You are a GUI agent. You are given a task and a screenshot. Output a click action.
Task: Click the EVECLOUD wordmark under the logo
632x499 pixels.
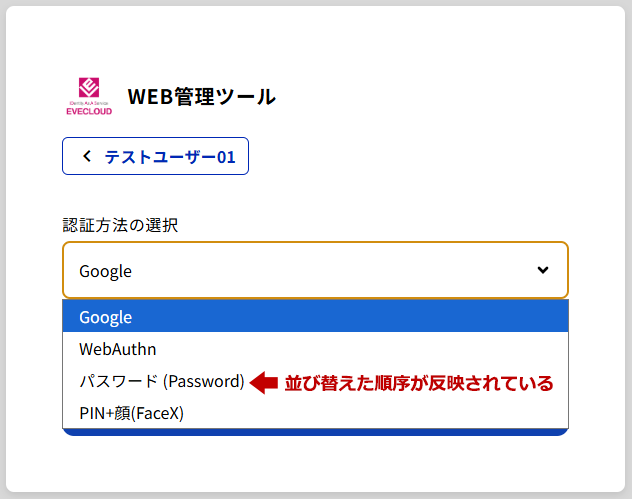click(x=89, y=111)
